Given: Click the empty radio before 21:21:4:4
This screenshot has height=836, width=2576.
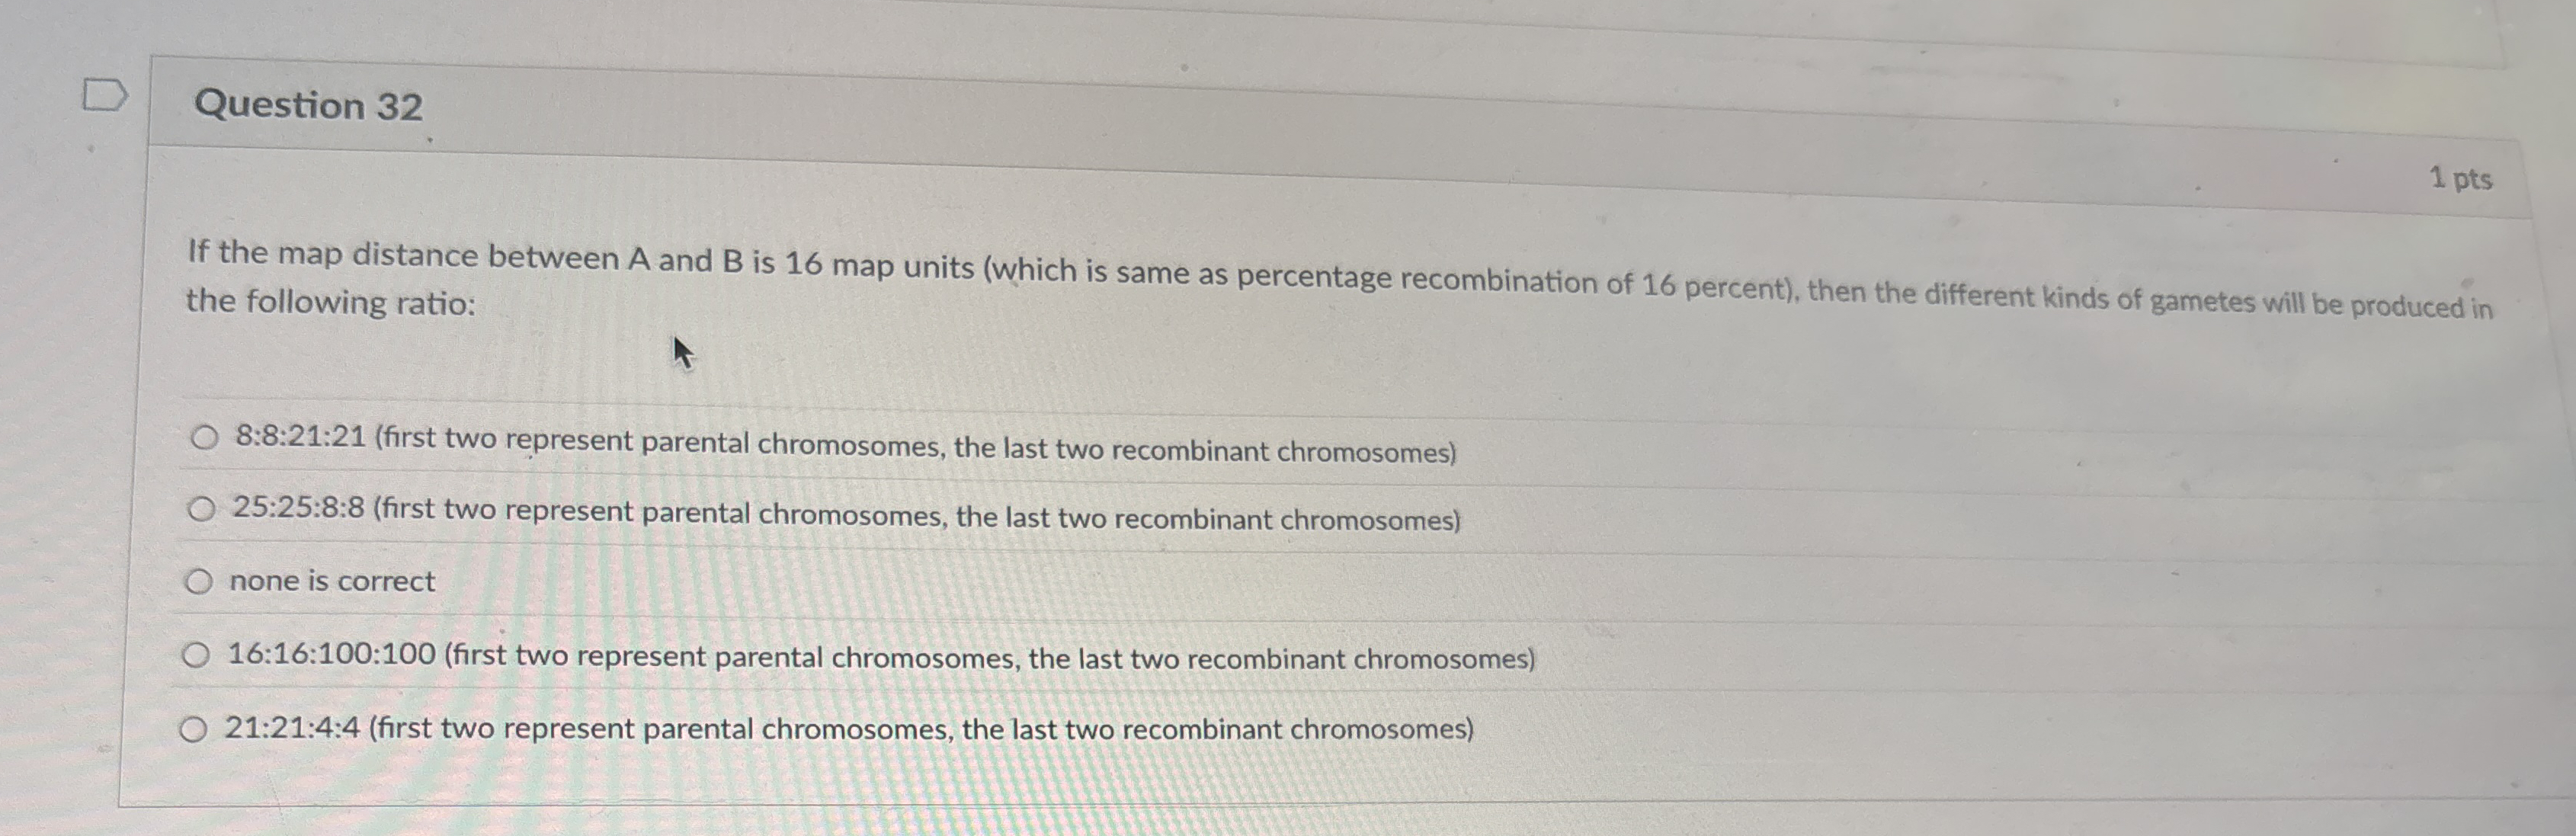Looking at the screenshot, I should (x=194, y=731).
